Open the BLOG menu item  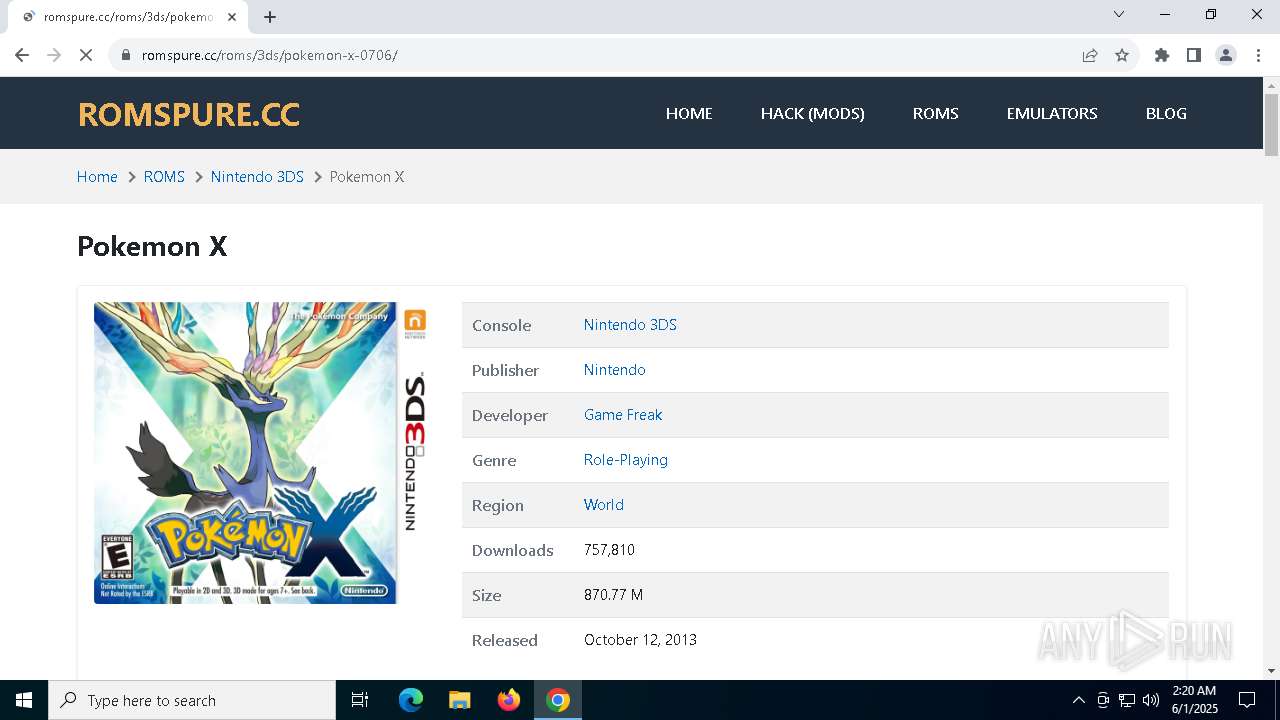pos(1166,113)
